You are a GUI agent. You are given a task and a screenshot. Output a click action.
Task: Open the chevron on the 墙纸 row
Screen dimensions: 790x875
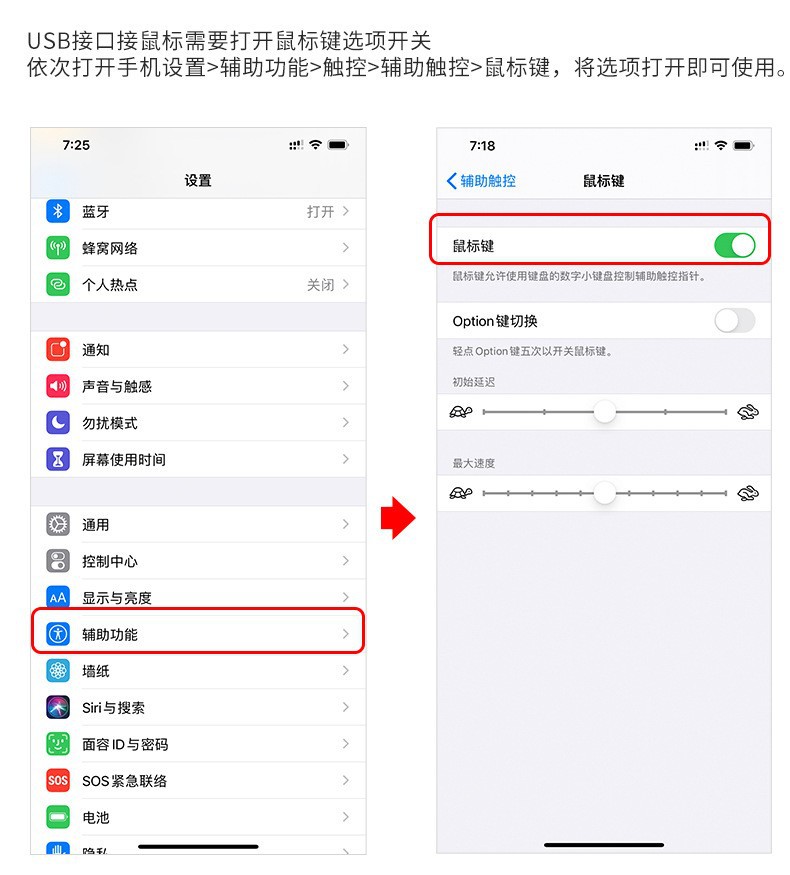tap(346, 671)
